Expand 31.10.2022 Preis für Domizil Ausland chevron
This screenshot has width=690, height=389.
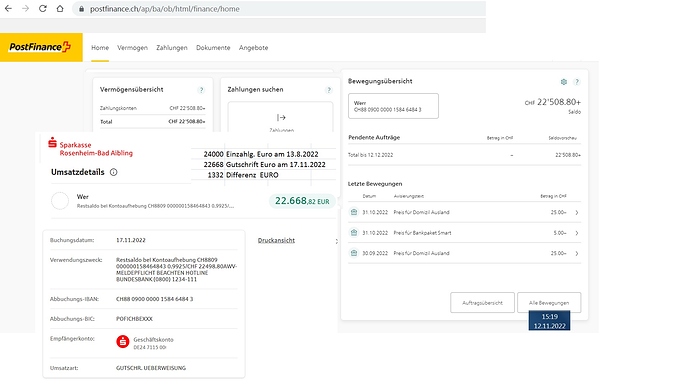click(x=577, y=213)
